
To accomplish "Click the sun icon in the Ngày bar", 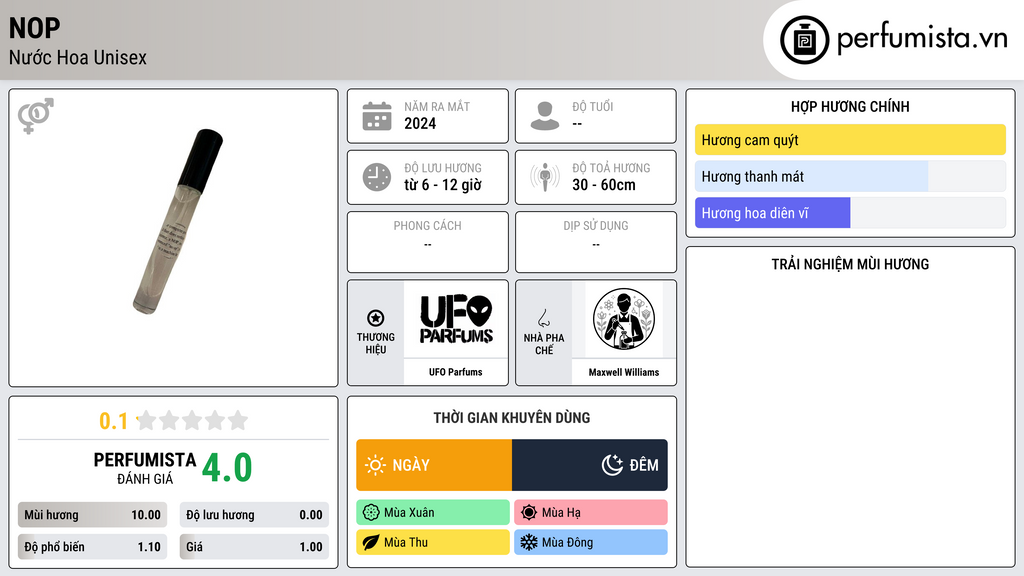I will [376, 465].
